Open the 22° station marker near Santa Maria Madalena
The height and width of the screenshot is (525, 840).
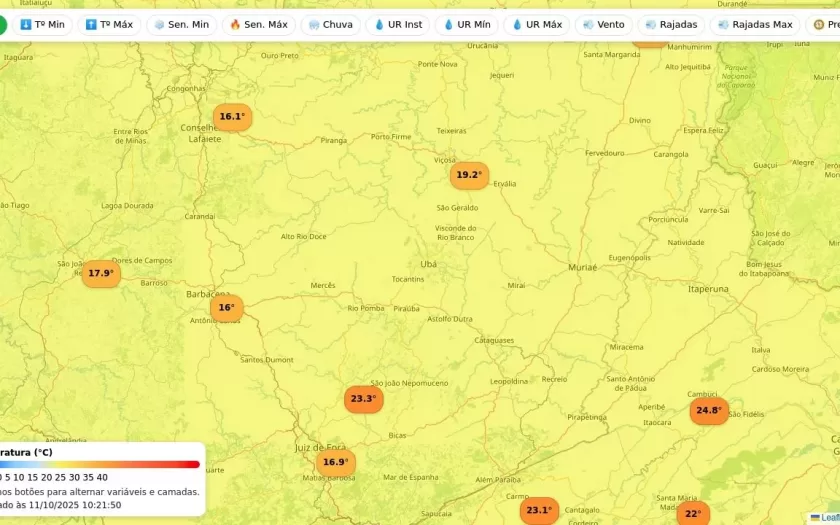[693, 514]
